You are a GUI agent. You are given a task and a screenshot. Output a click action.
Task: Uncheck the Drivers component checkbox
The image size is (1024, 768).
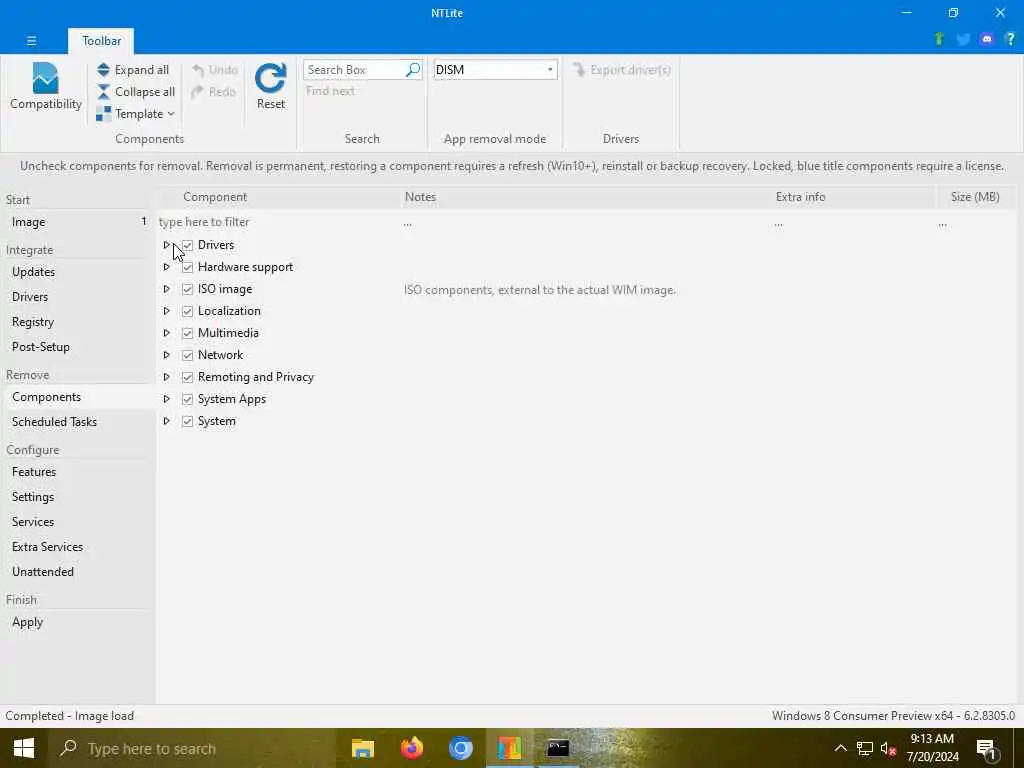(187, 245)
